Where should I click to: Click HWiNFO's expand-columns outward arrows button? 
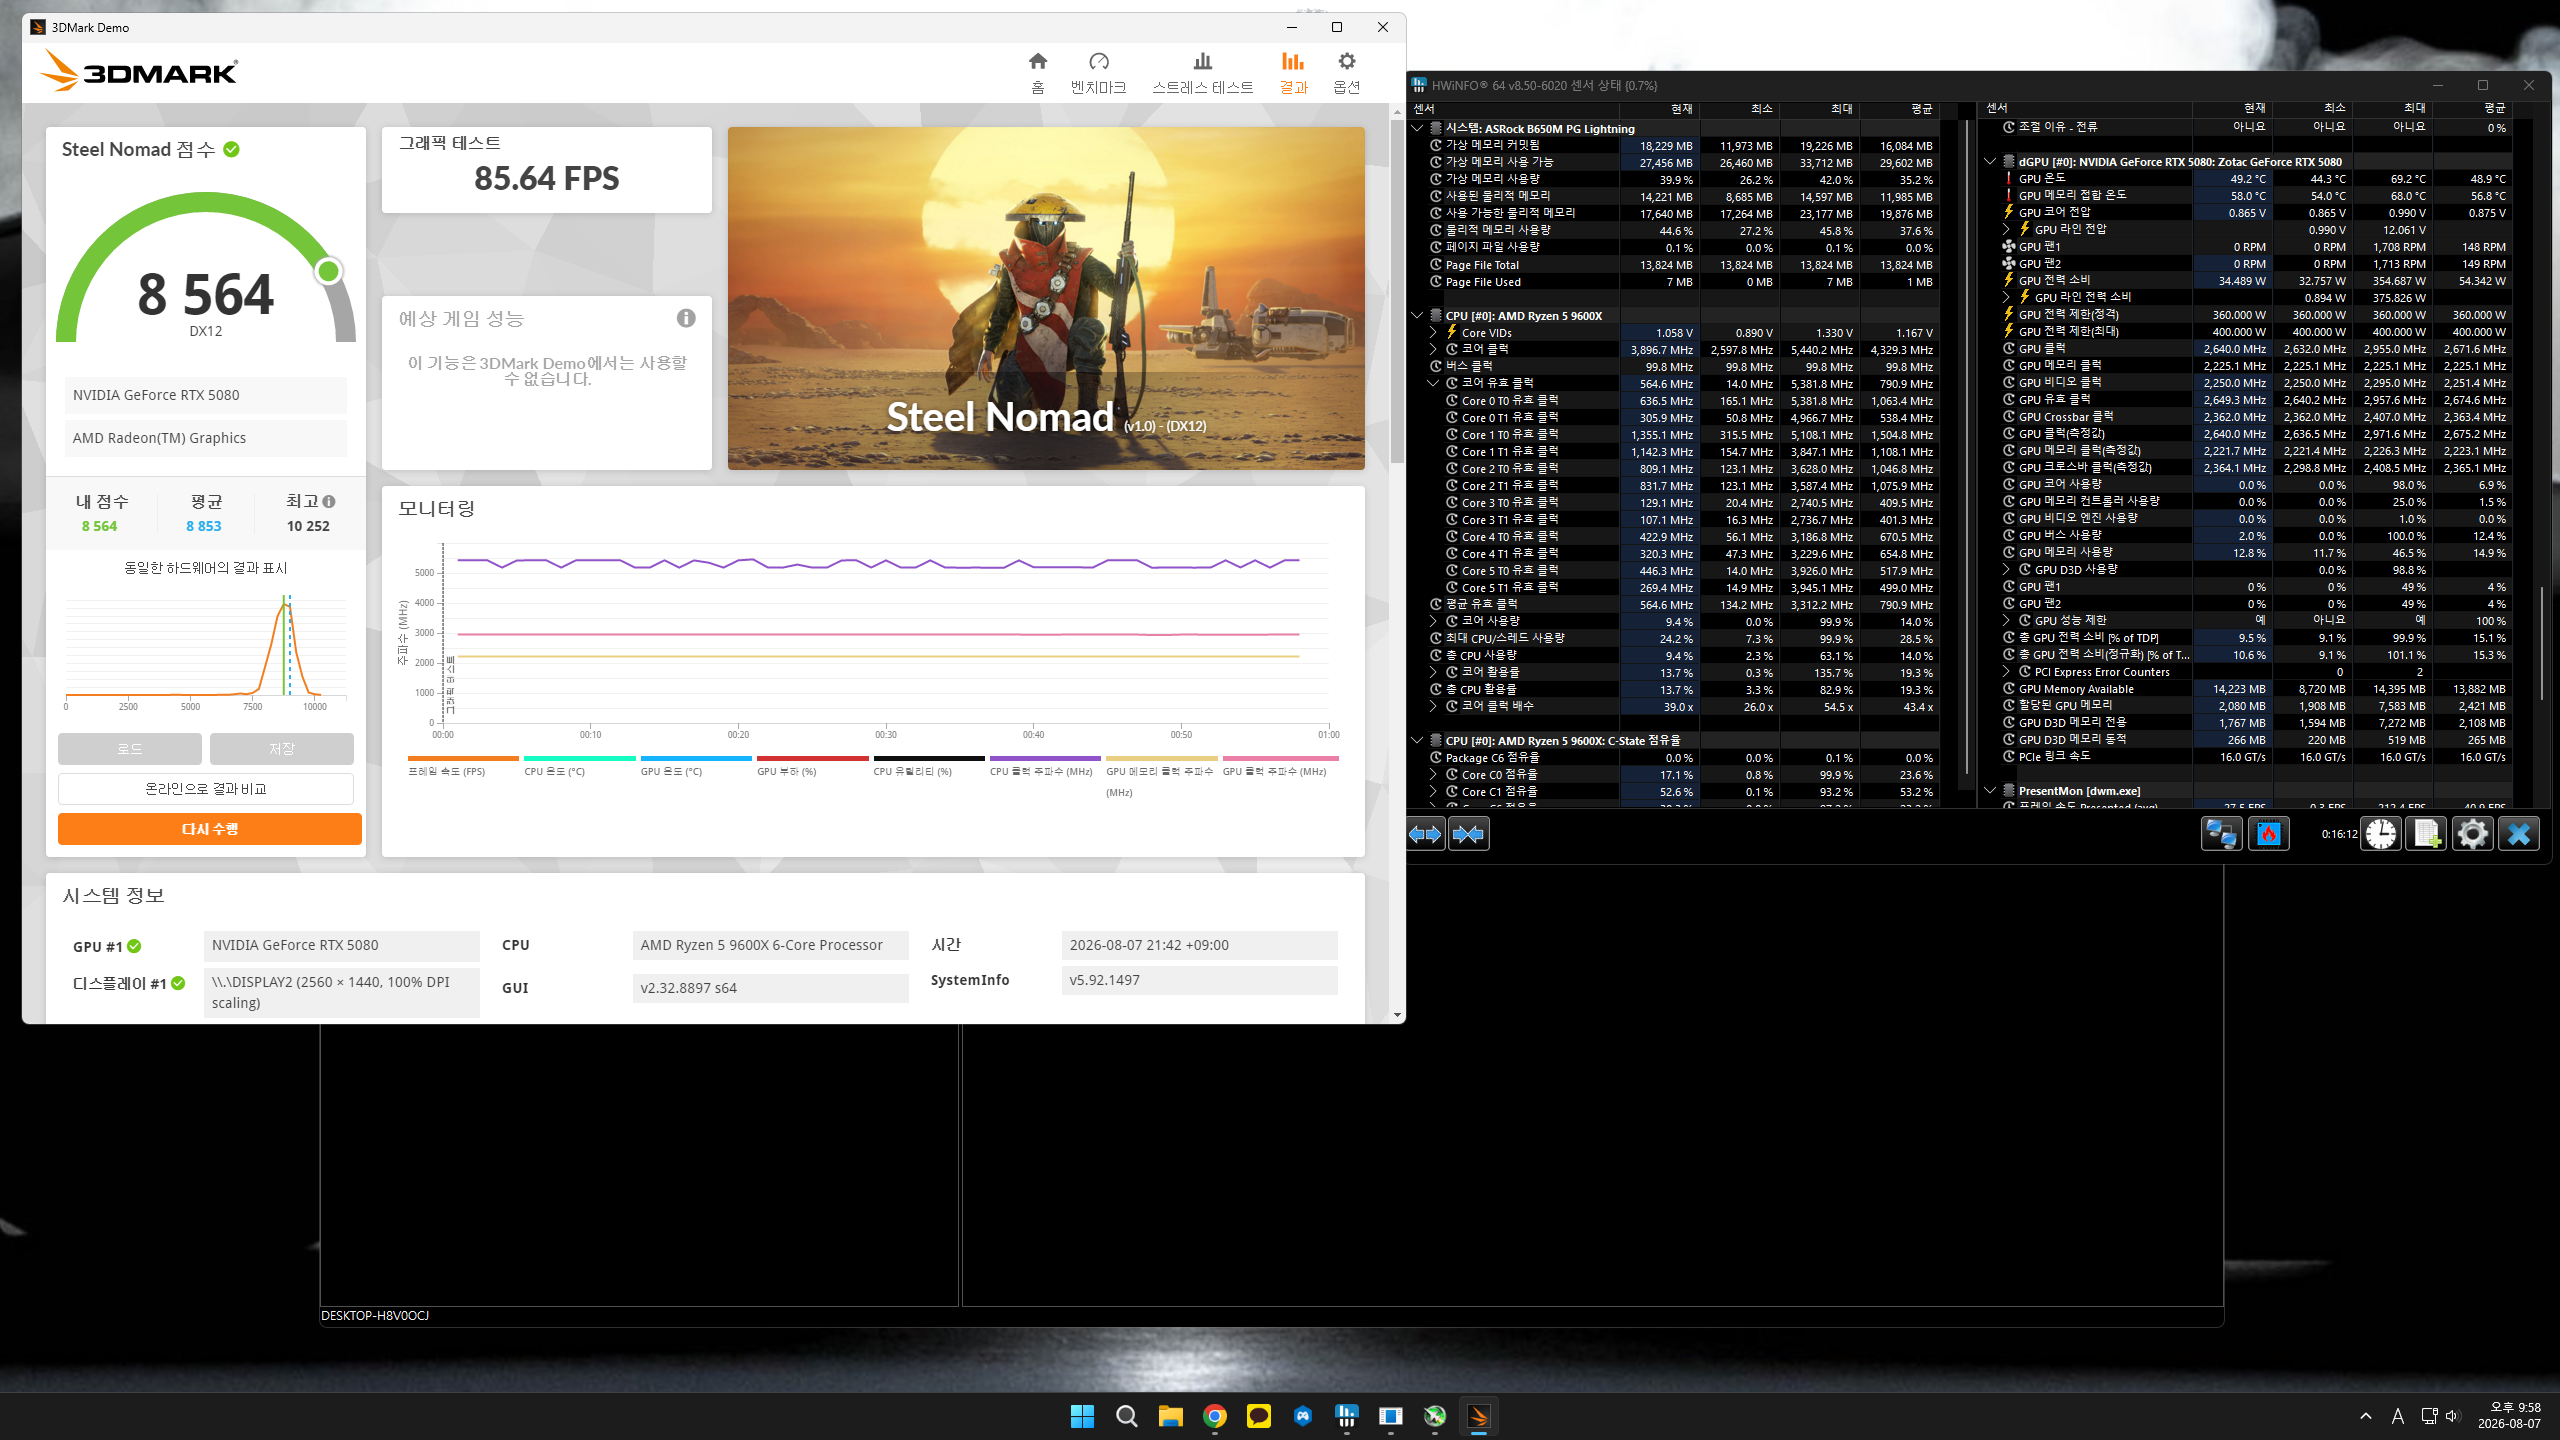click(x=1426, y=834)
